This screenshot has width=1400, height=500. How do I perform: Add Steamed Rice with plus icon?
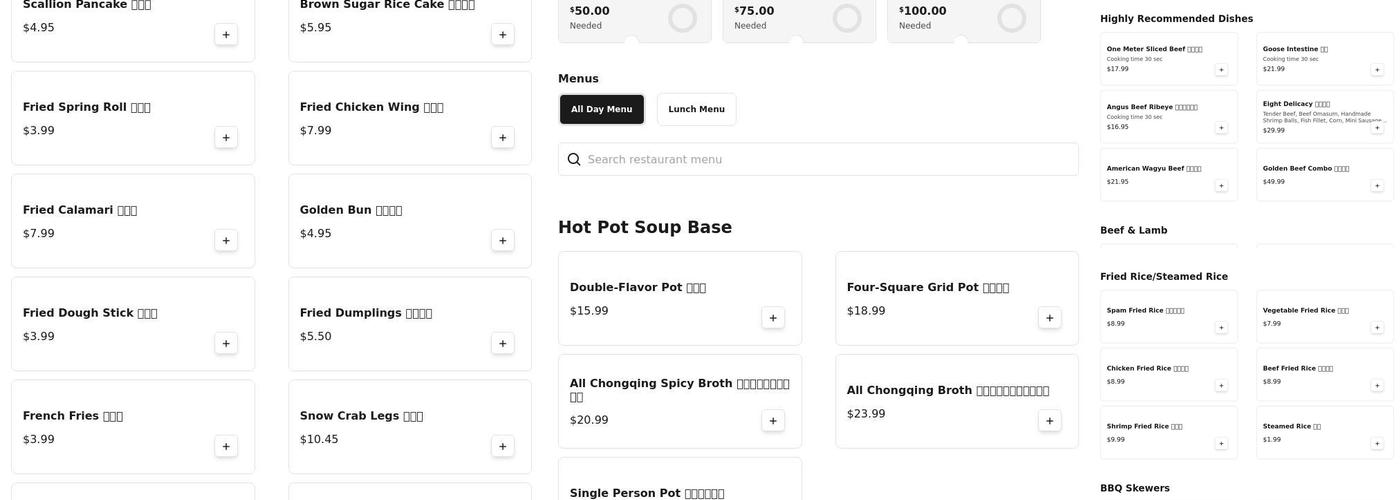click(1377, 444)
